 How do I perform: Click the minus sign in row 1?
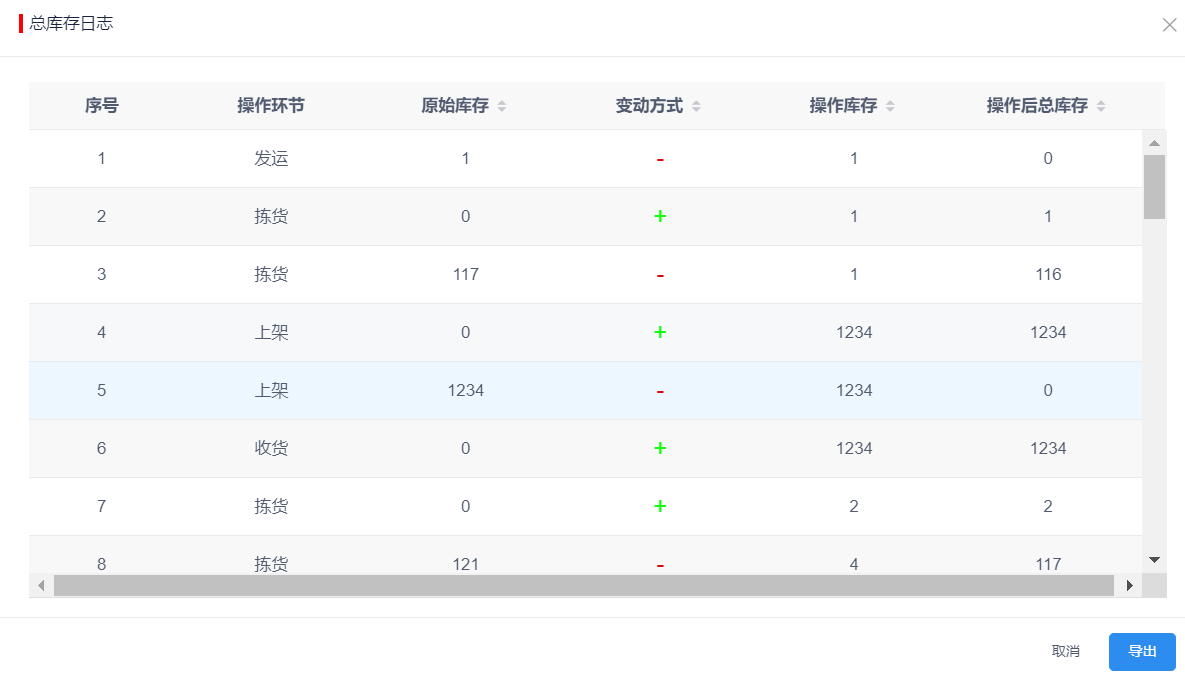point(660,159)
